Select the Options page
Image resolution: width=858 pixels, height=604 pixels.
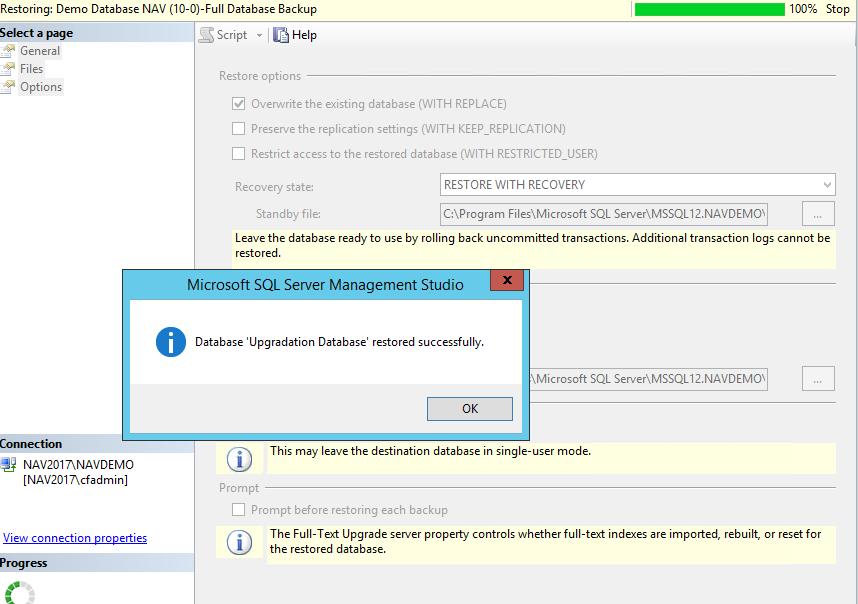click(x=41, y=87)
